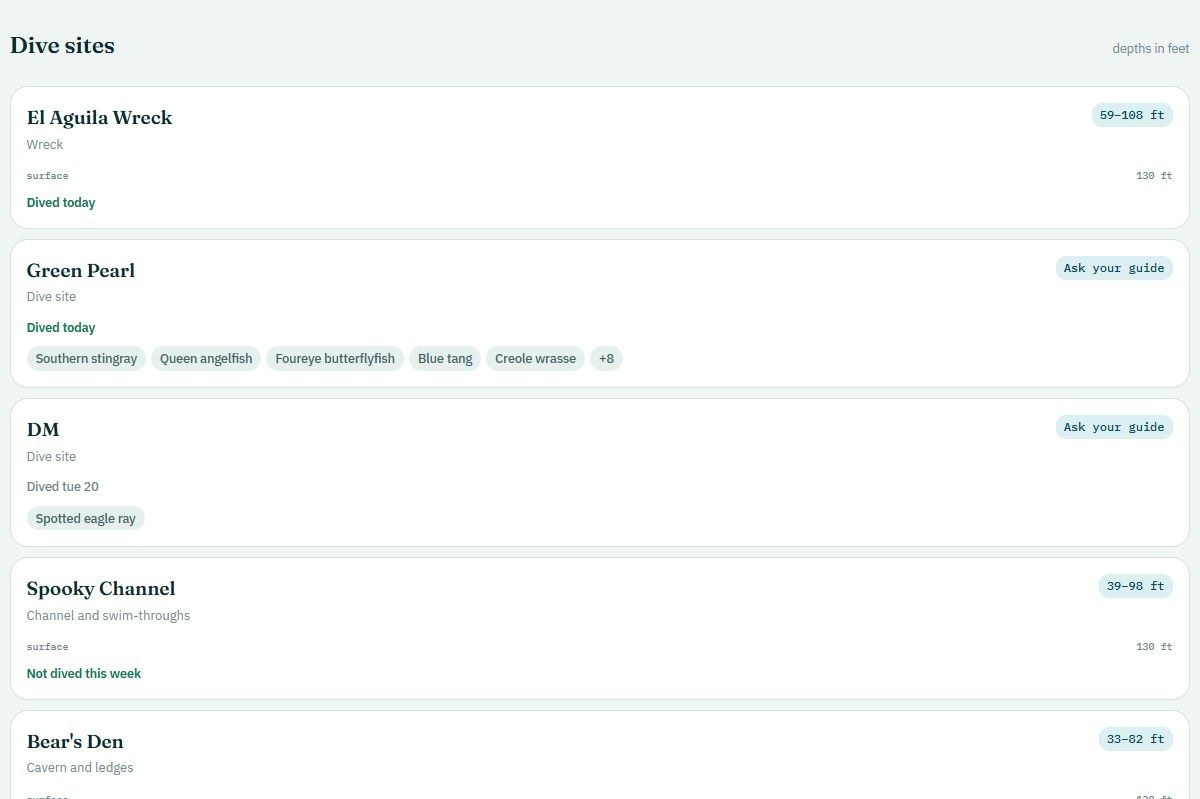
Task: Click the Wreck subtitle under El Aguila Wreck
Action: click(x=45, y=144)
